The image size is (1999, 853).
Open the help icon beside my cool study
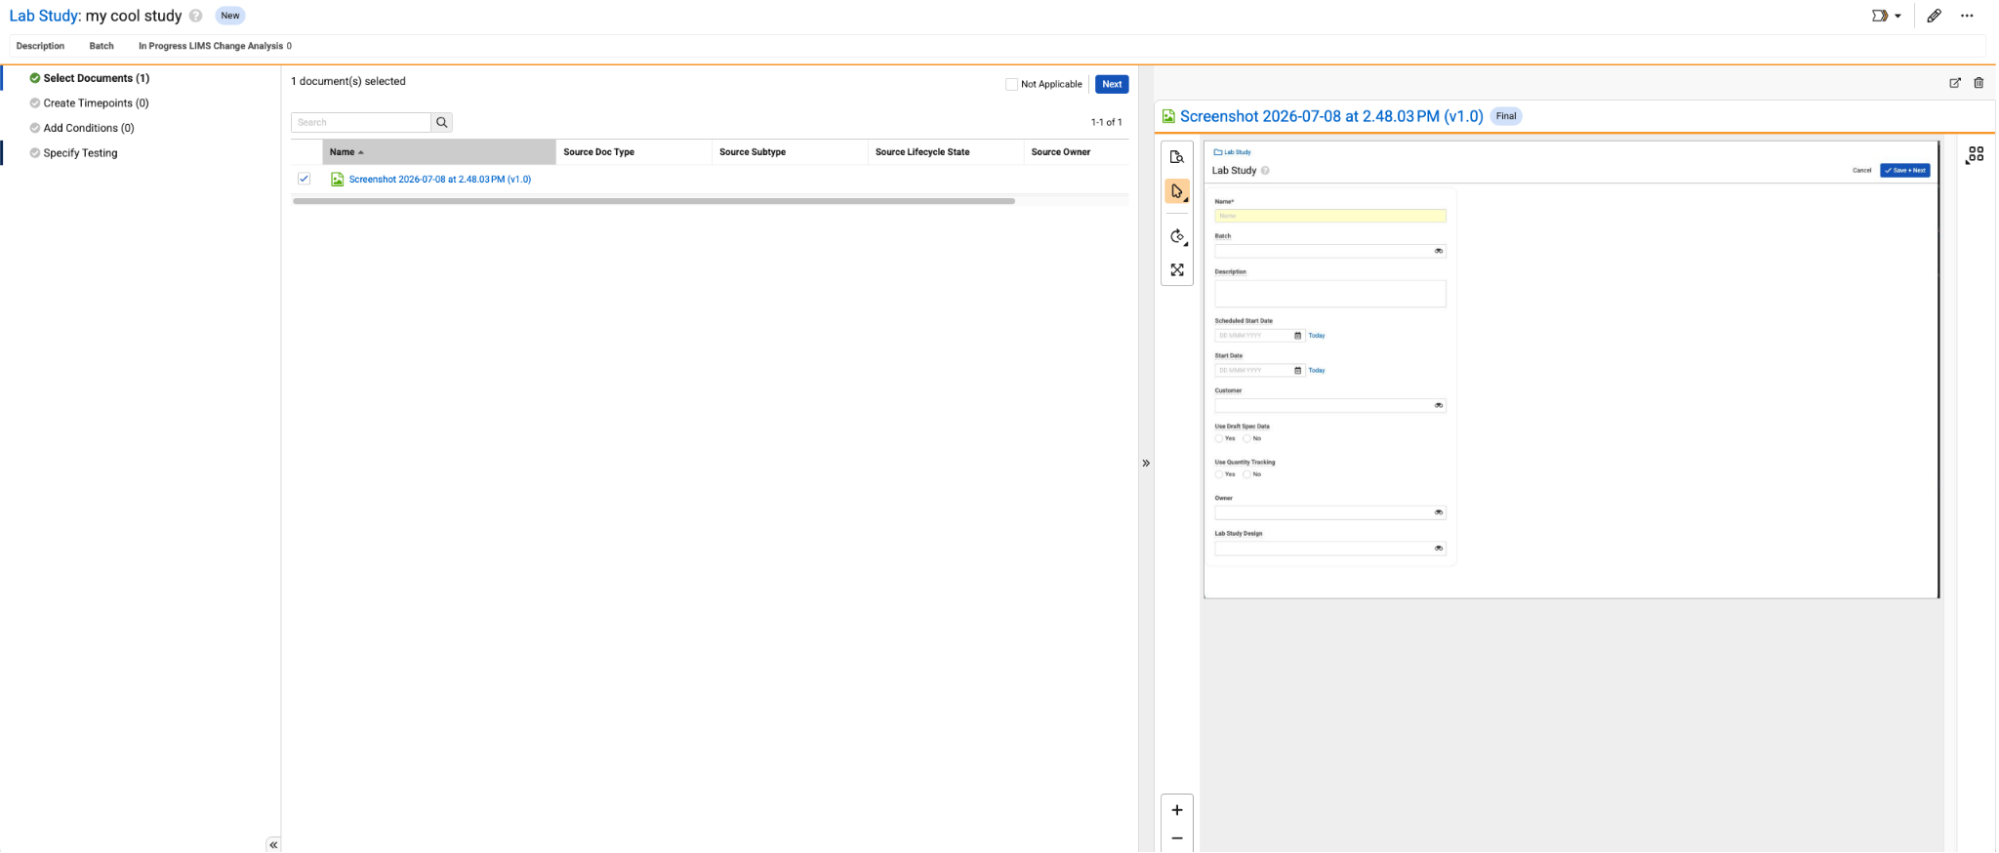(x=196, y=16)
